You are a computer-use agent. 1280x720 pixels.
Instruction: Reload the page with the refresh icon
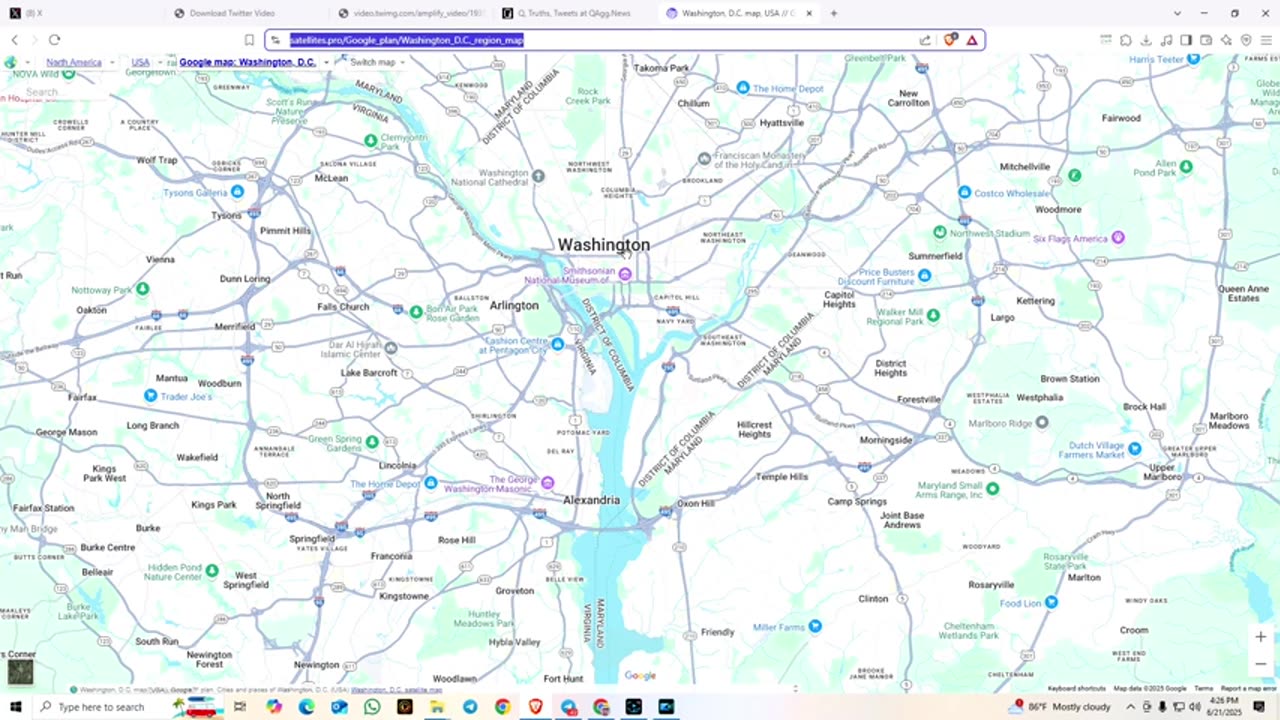click(x=54, y=40)
